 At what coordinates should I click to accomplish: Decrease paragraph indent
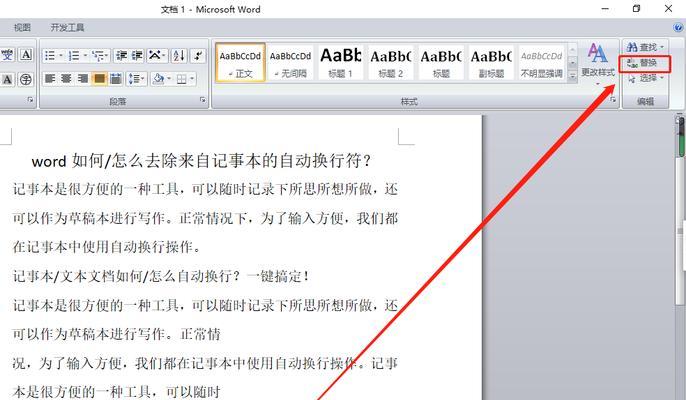pyautogui.click(x=122, y=55)
